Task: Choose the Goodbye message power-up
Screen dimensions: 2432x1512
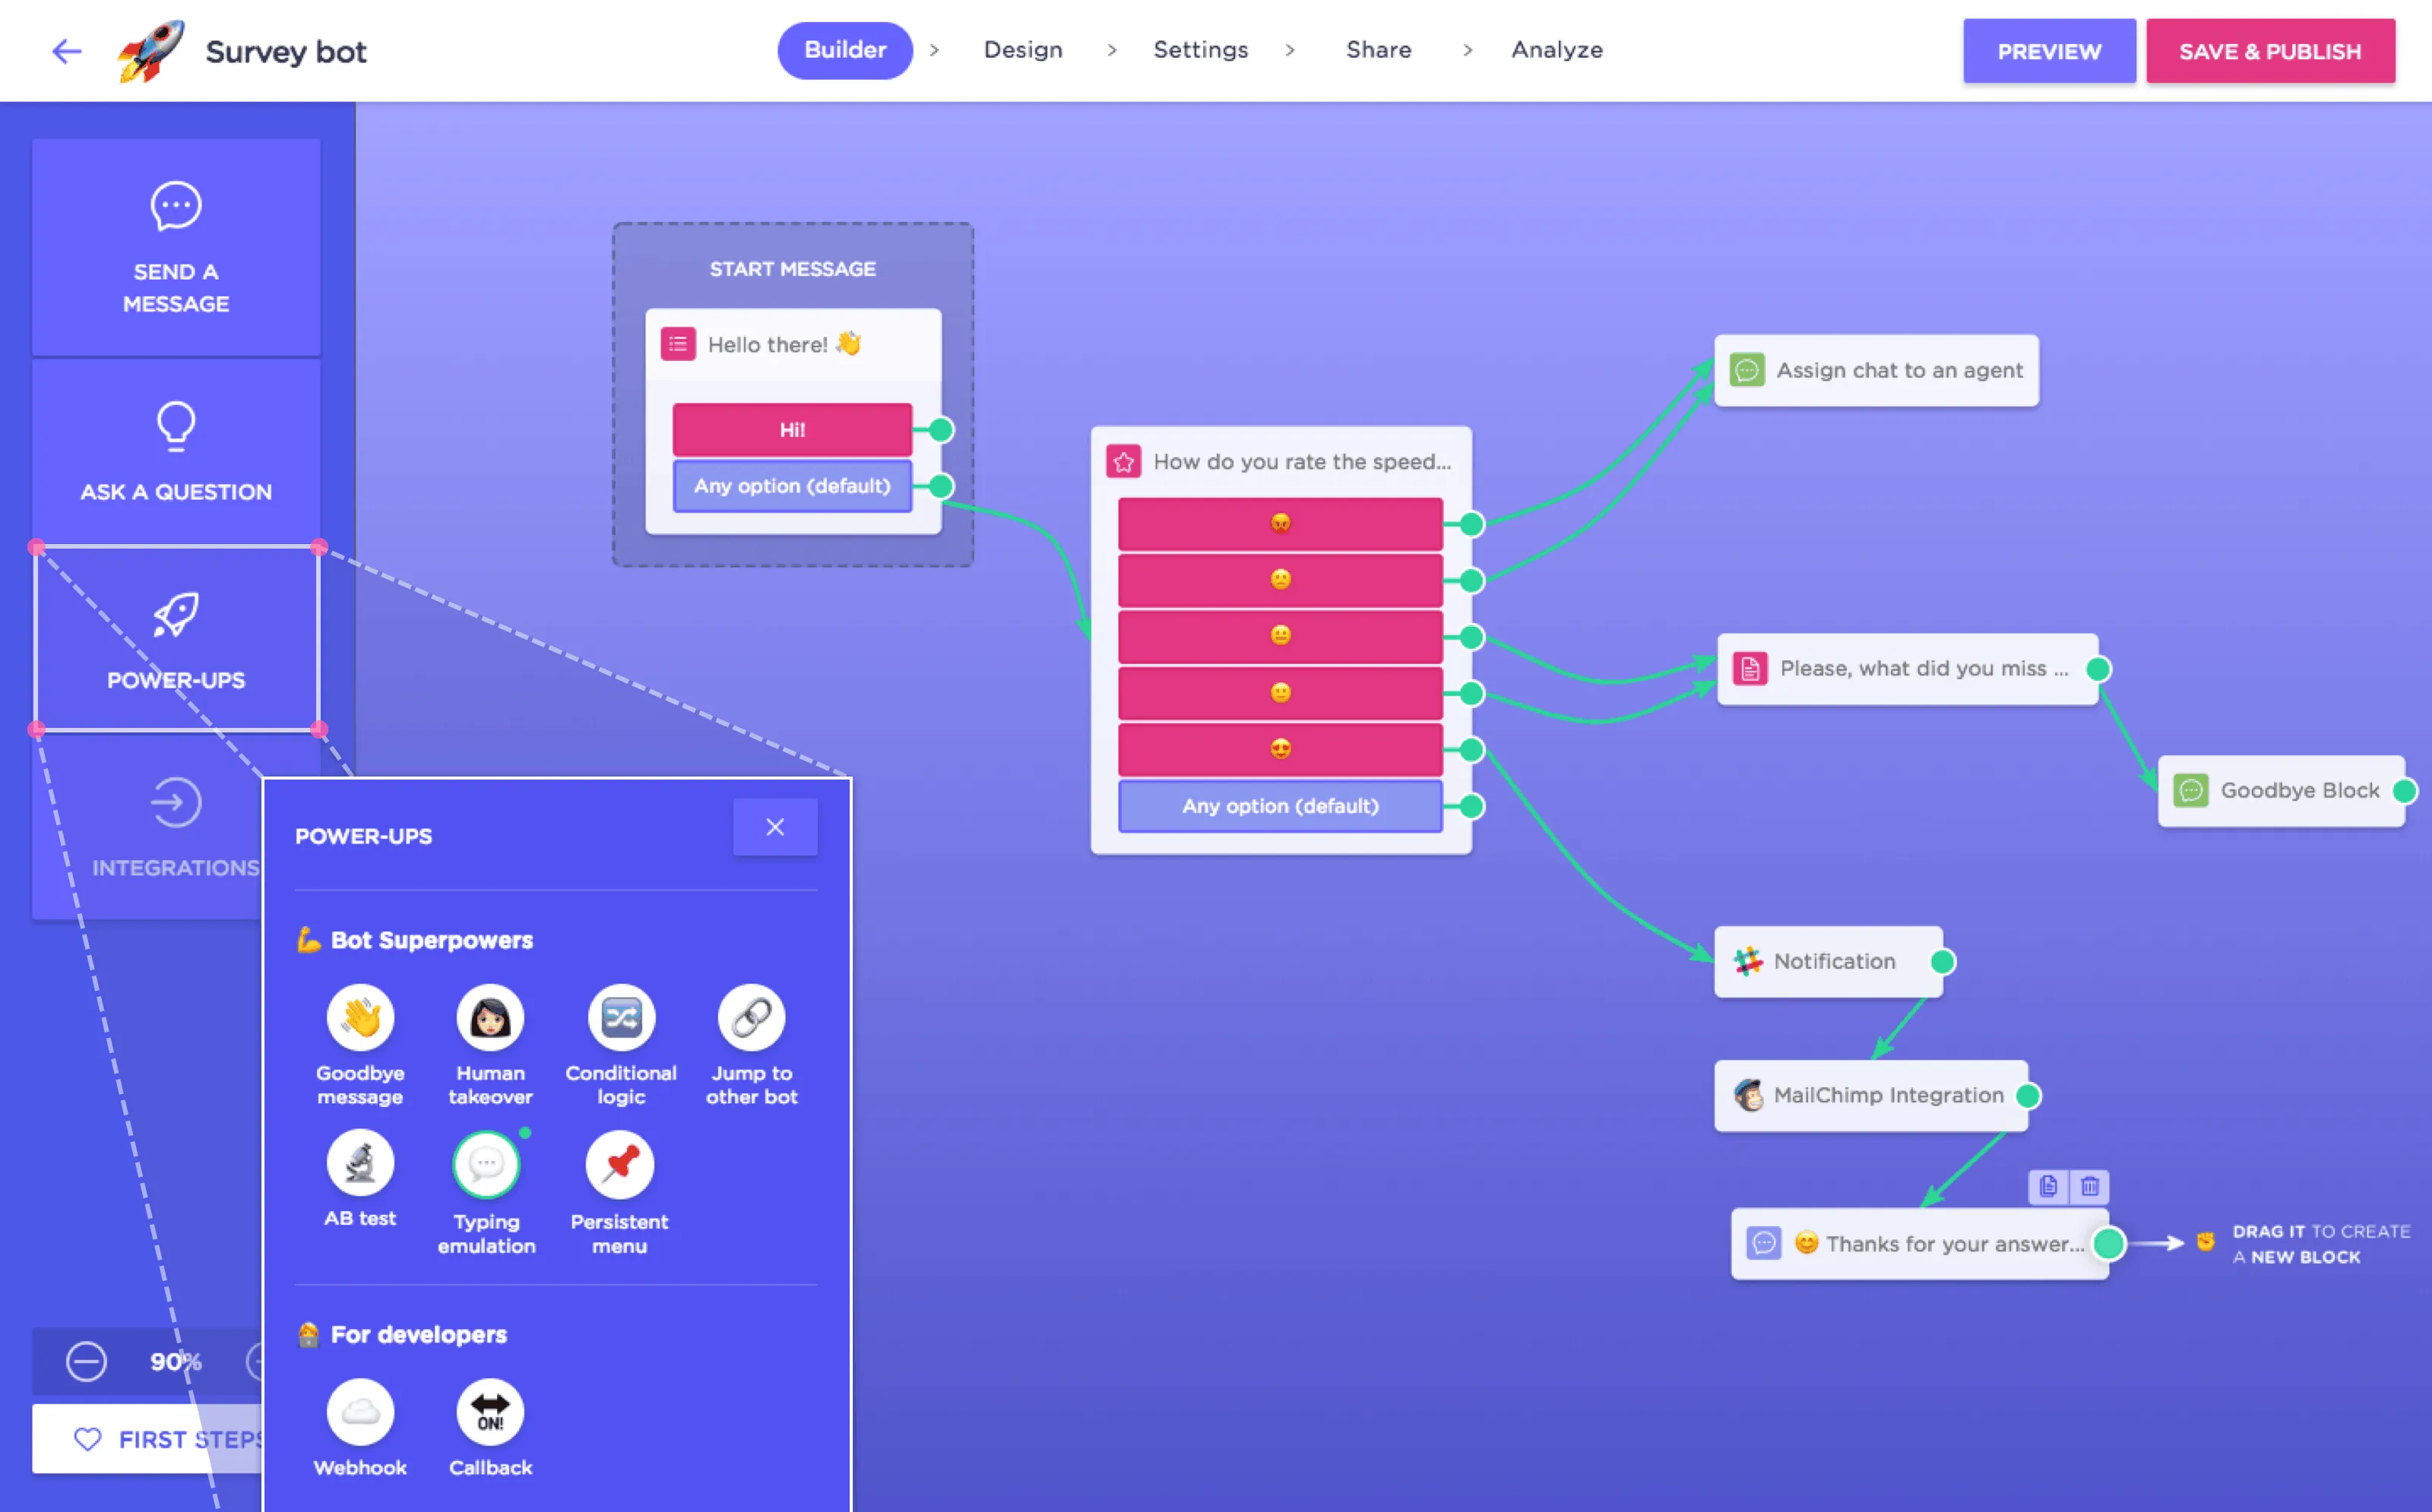Action: pos(360,1045)
